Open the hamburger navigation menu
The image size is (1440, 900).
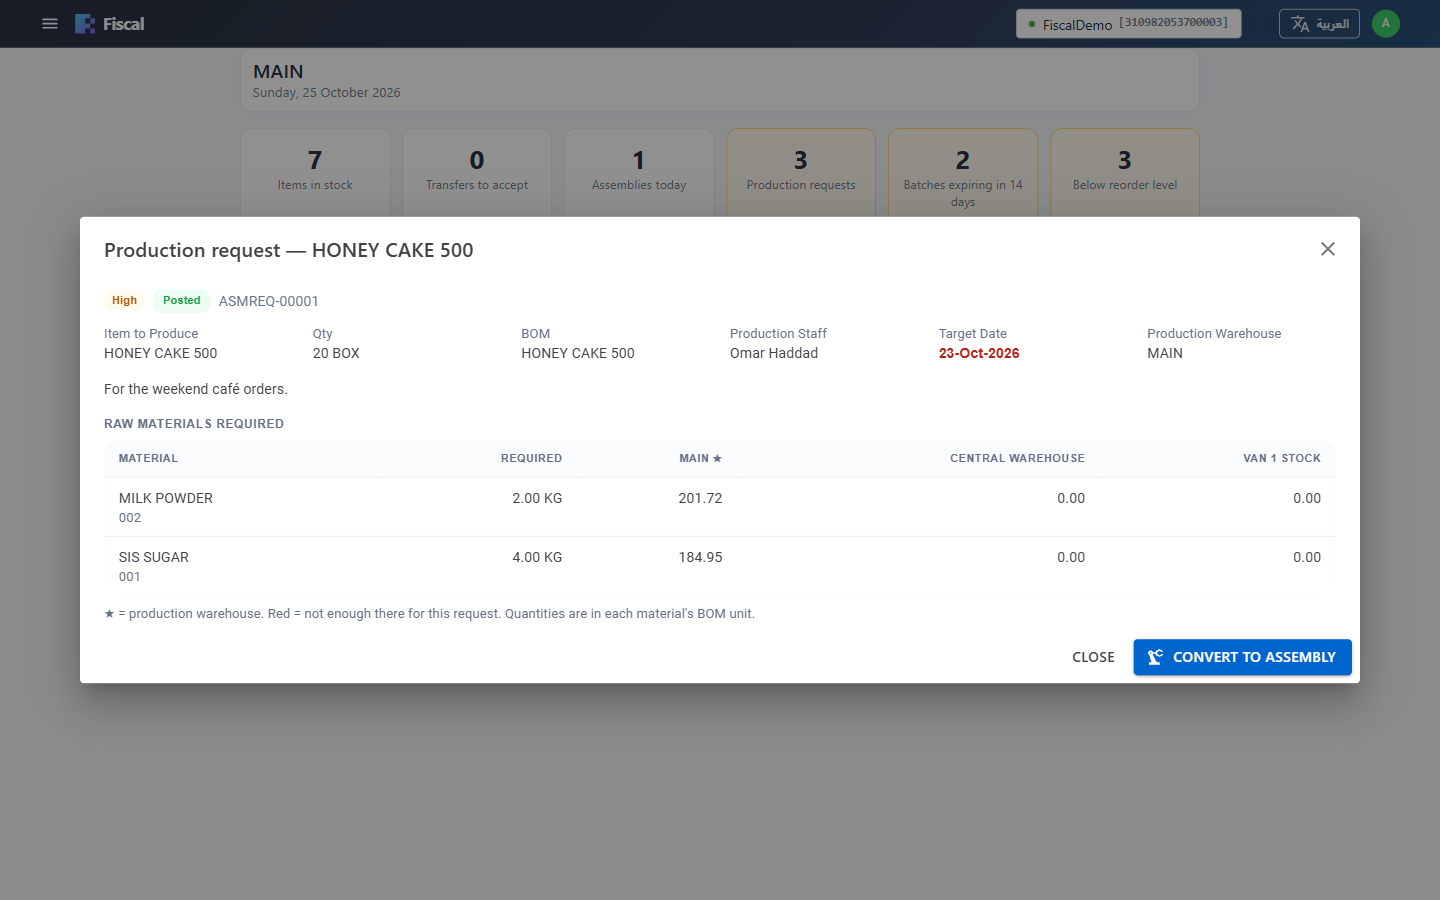point(50,24)
